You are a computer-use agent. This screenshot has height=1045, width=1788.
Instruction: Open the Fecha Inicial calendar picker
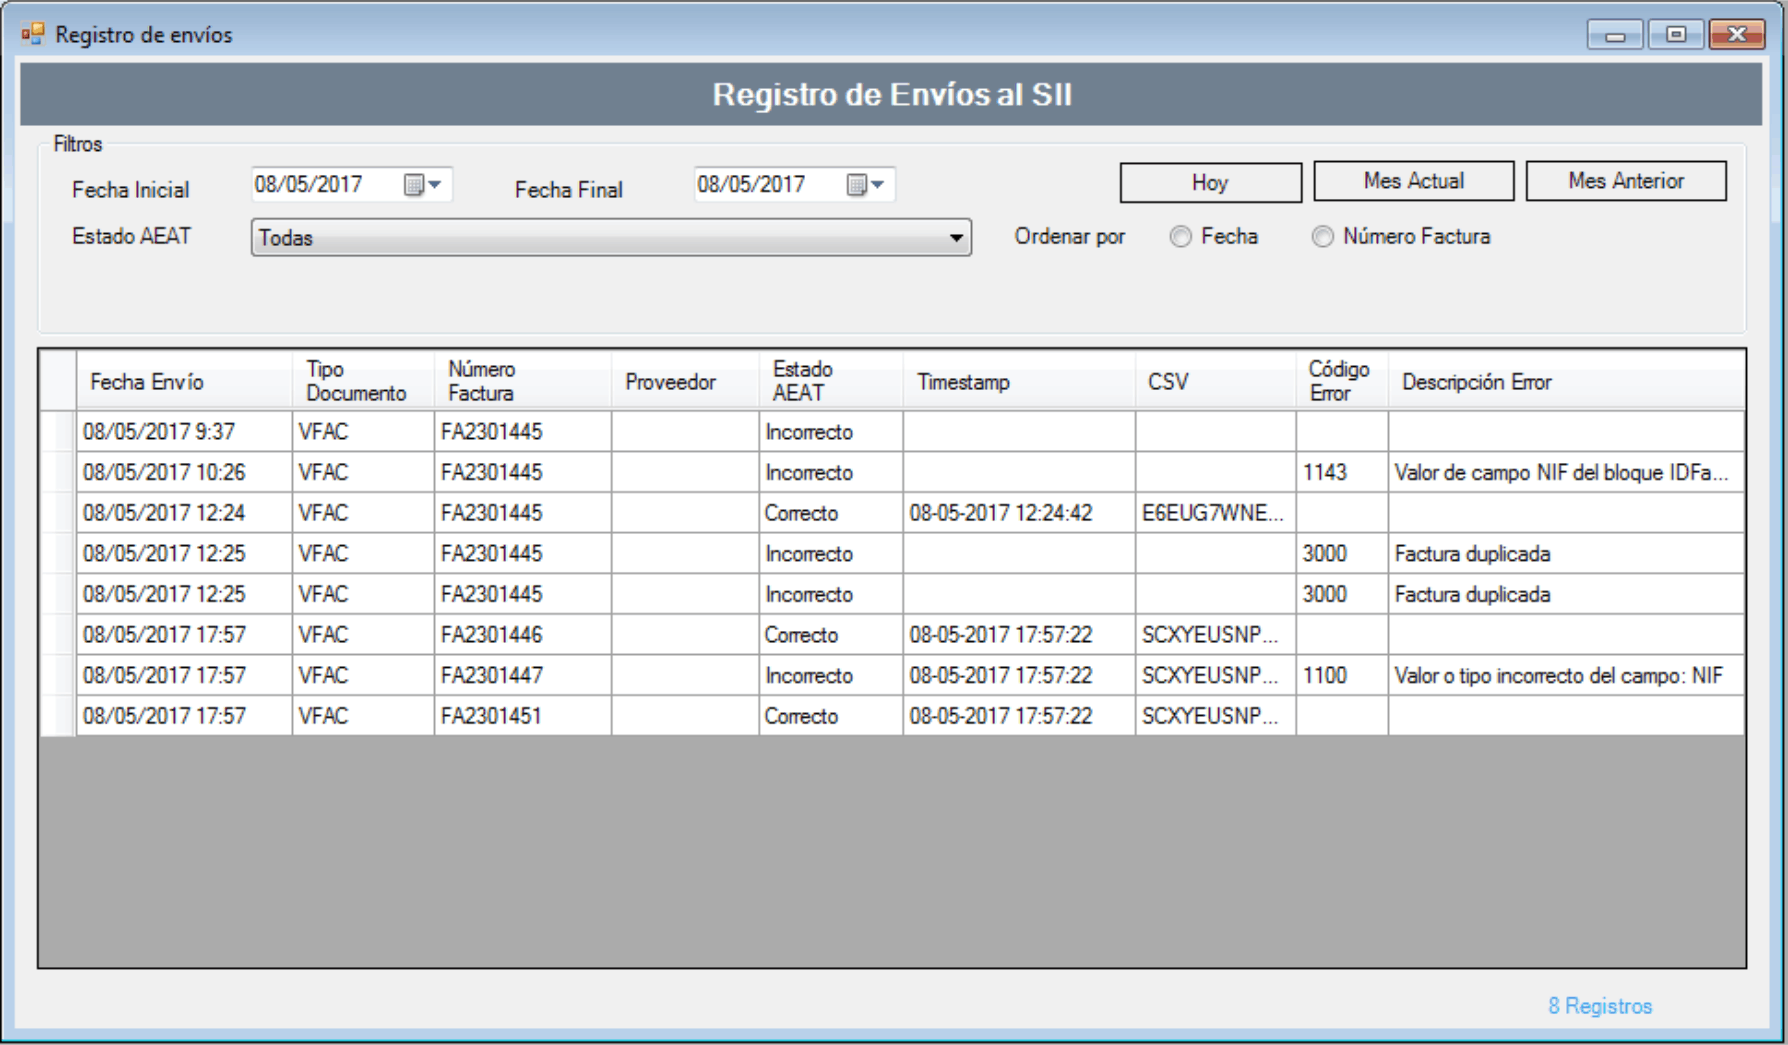[x=422, y=185]
